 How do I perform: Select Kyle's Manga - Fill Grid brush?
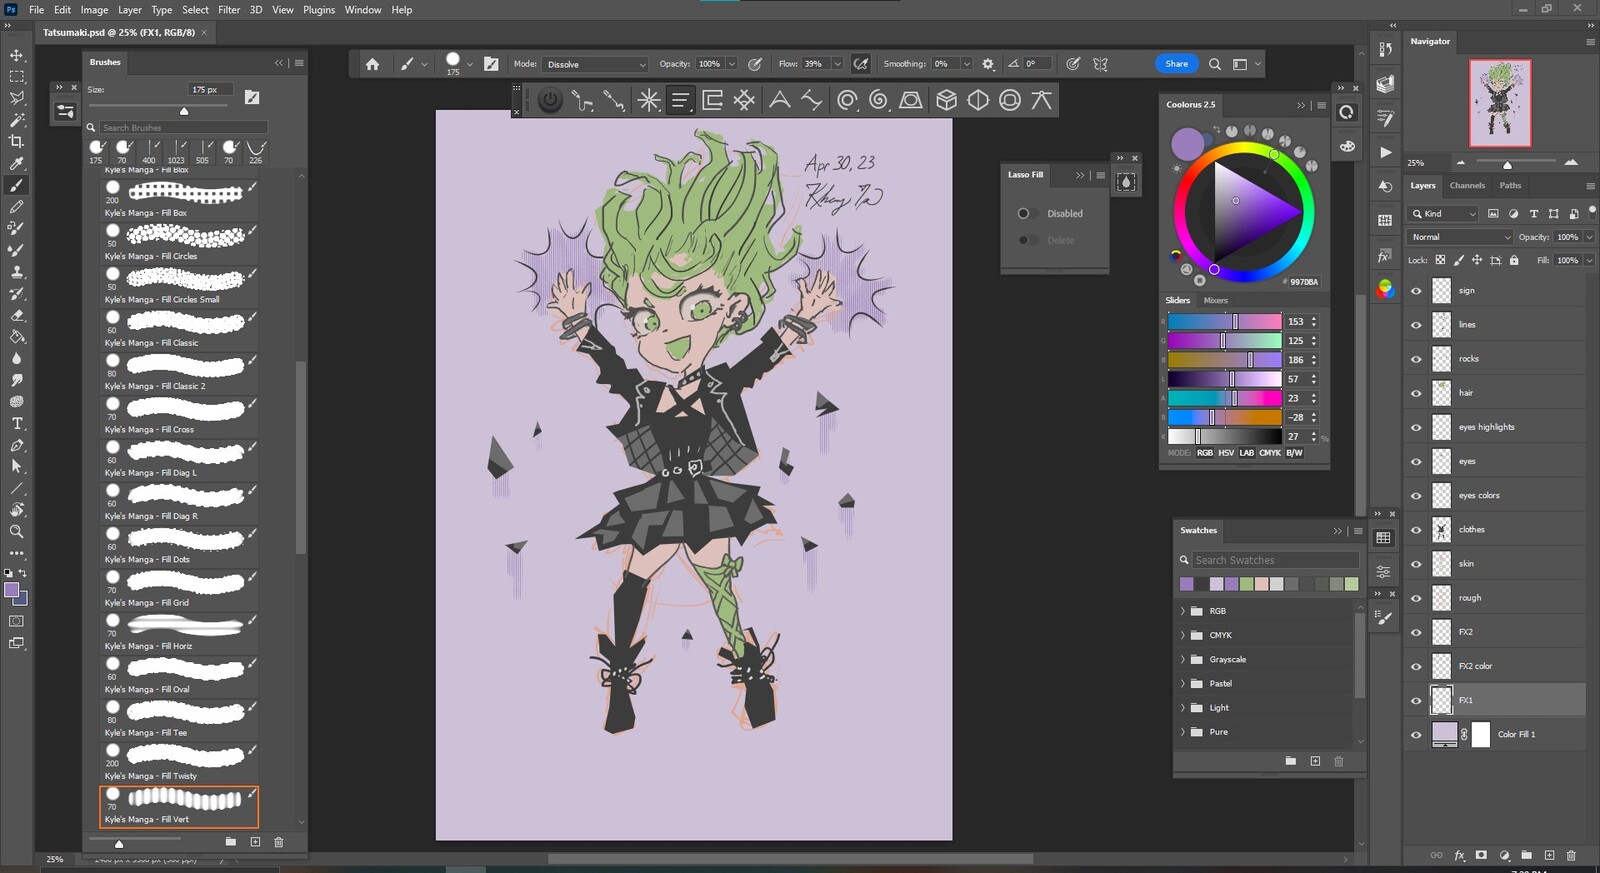coord(179,588)
